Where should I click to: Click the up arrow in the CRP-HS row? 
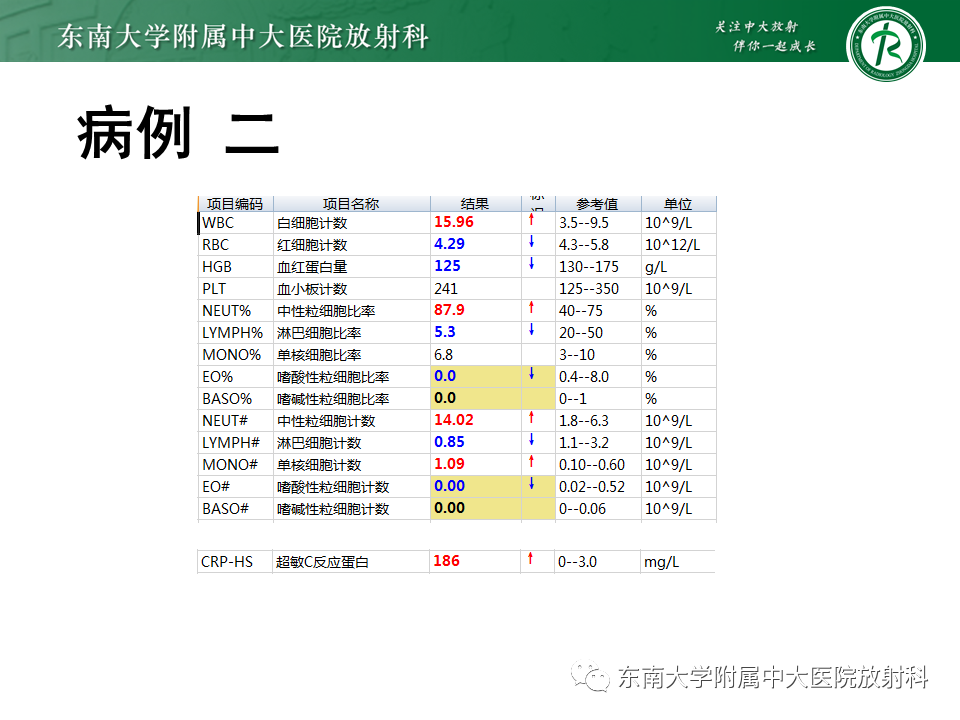530,558
